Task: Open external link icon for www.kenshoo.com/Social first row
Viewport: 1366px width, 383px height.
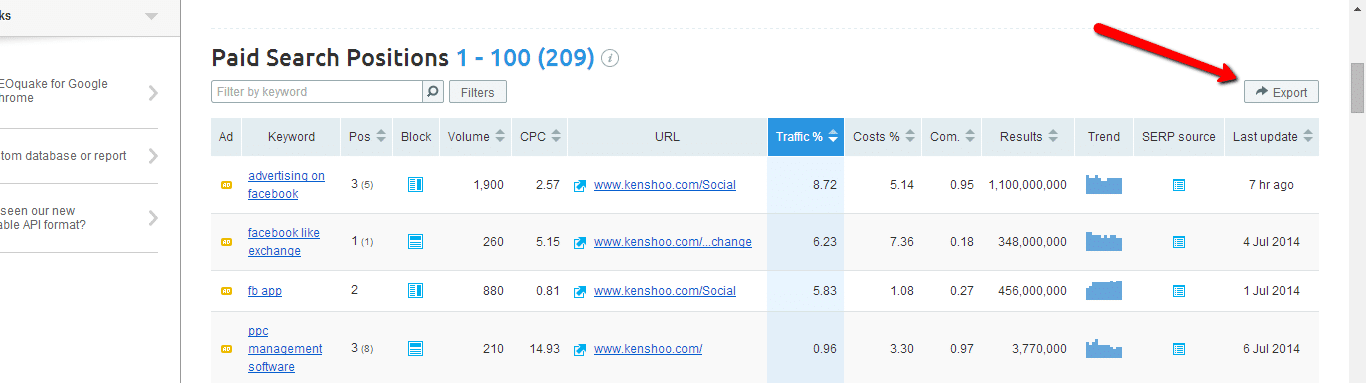Action: 580,185
